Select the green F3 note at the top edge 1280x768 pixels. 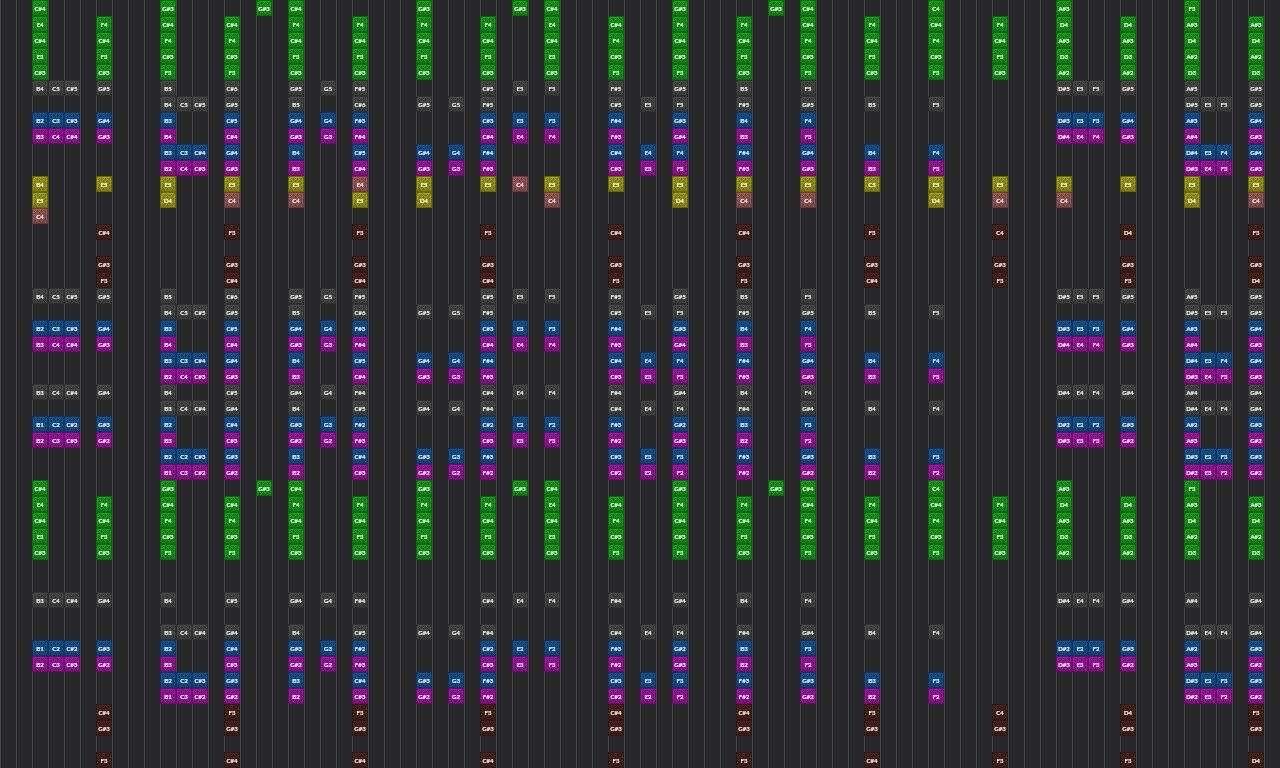(1192, 8)
